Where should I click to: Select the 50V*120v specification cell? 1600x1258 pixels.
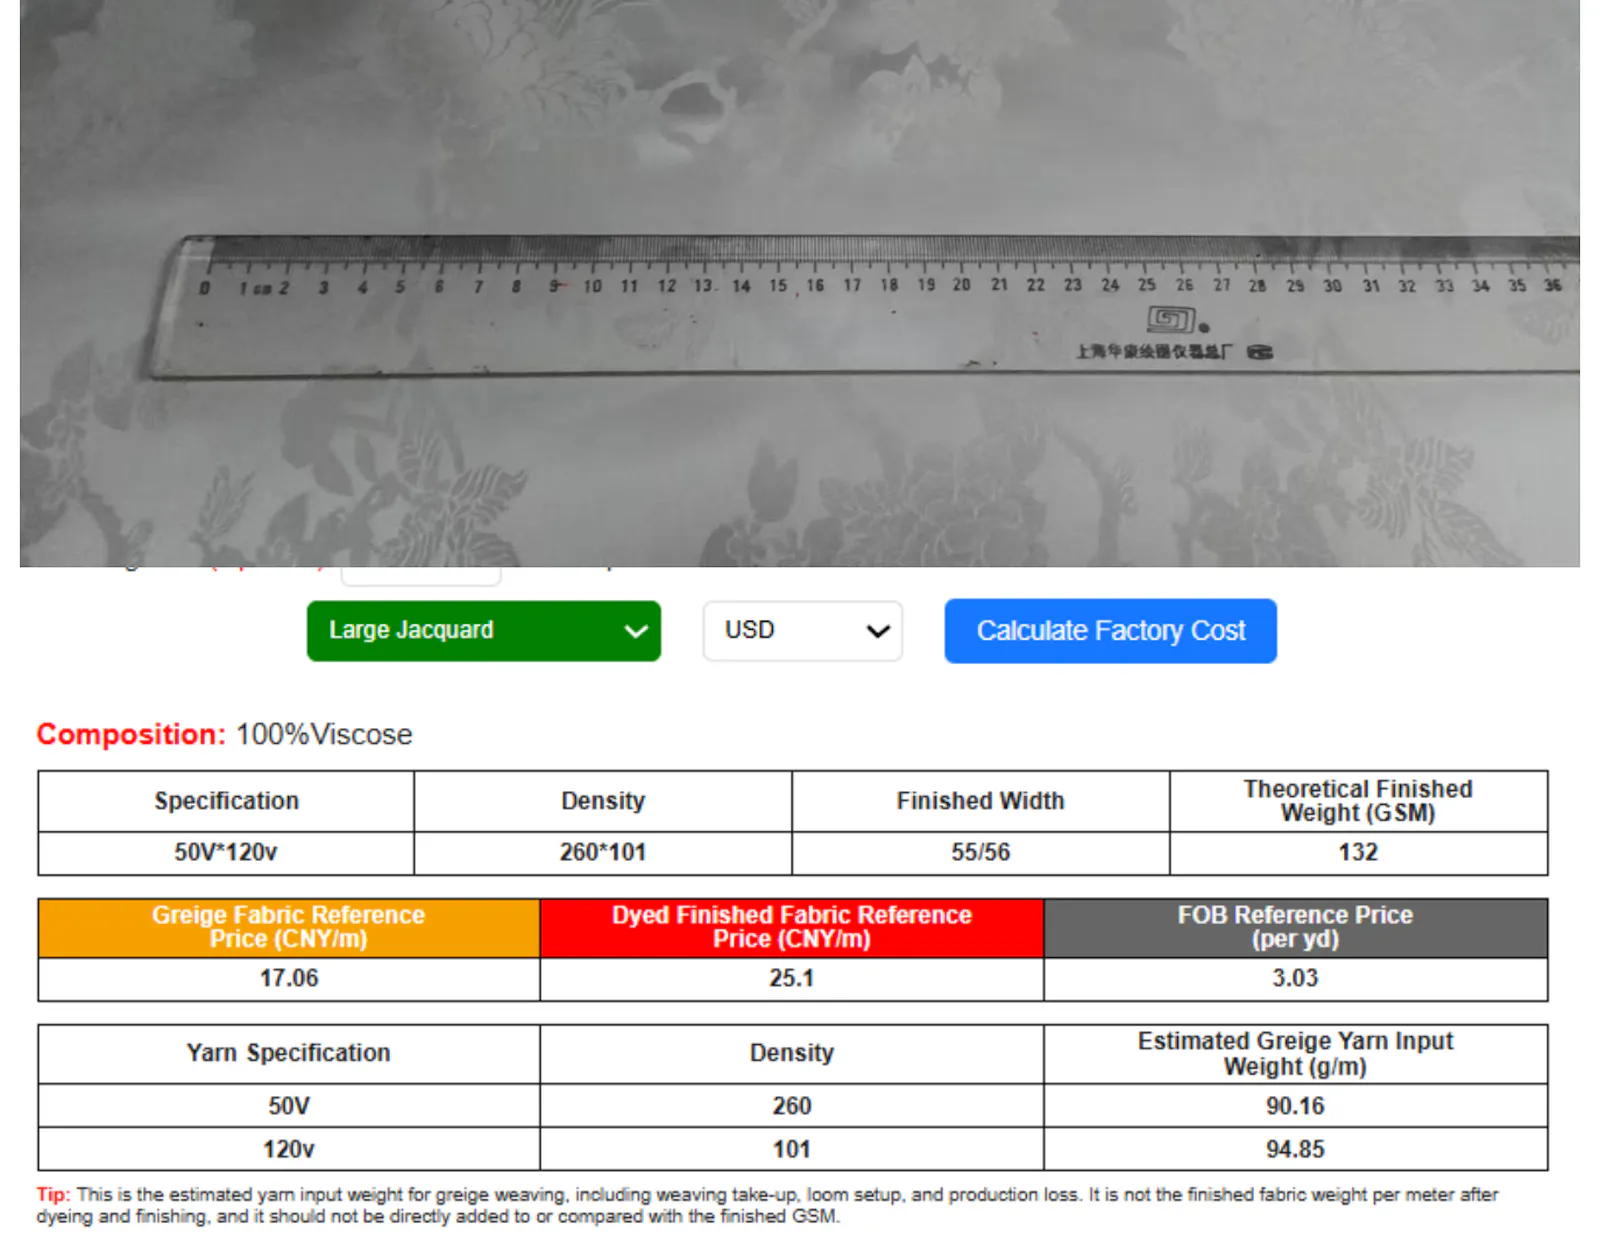[226, 853]
